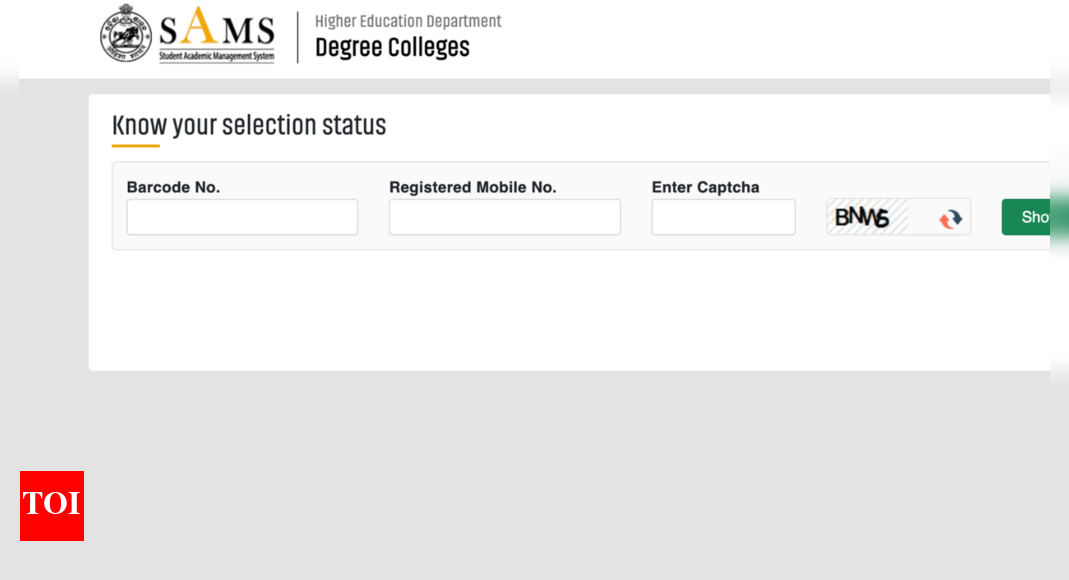1069x580 pixels.
Task: Focus the Registered Mobile No. field
Action: (x=504, y=217)
